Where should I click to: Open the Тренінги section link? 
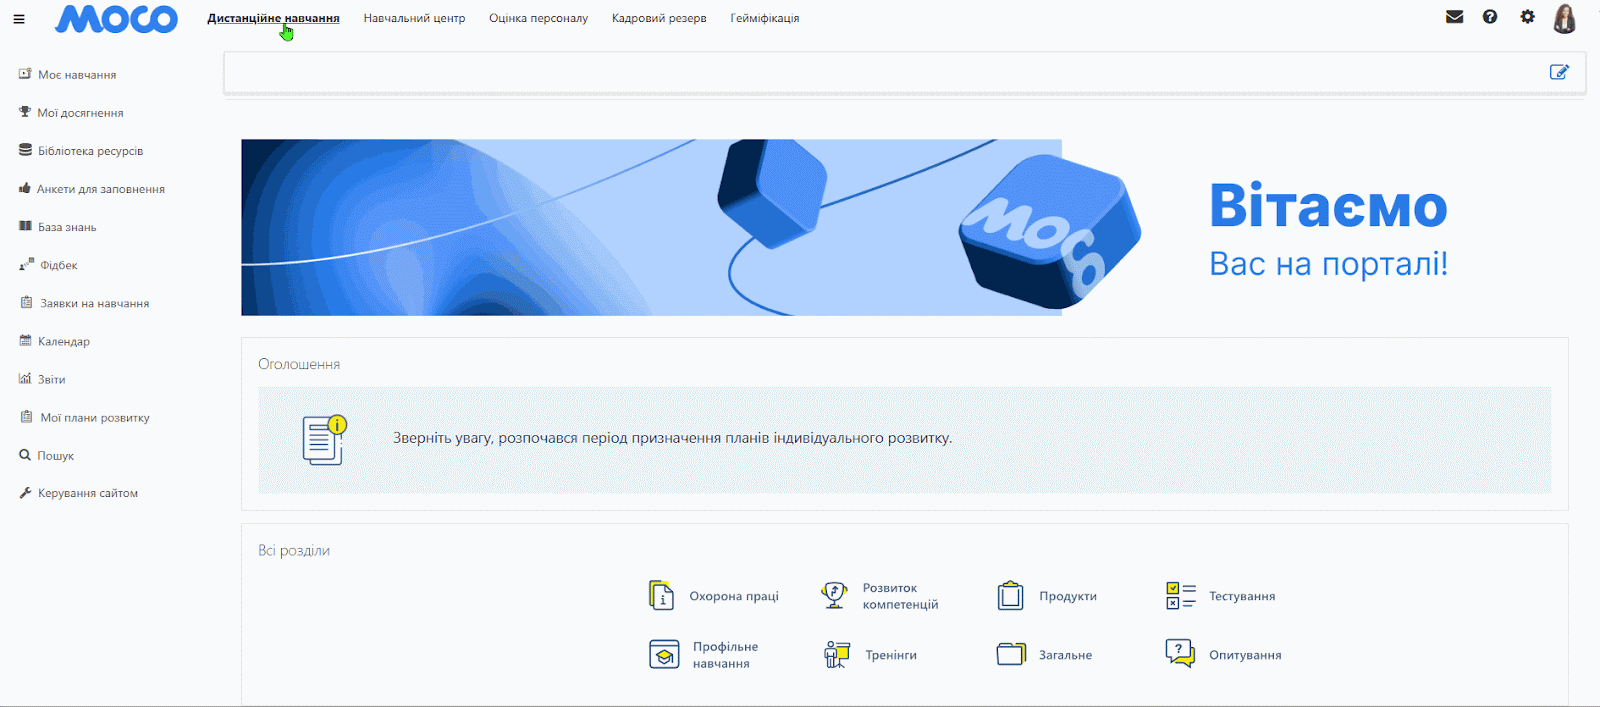(891, 655)
